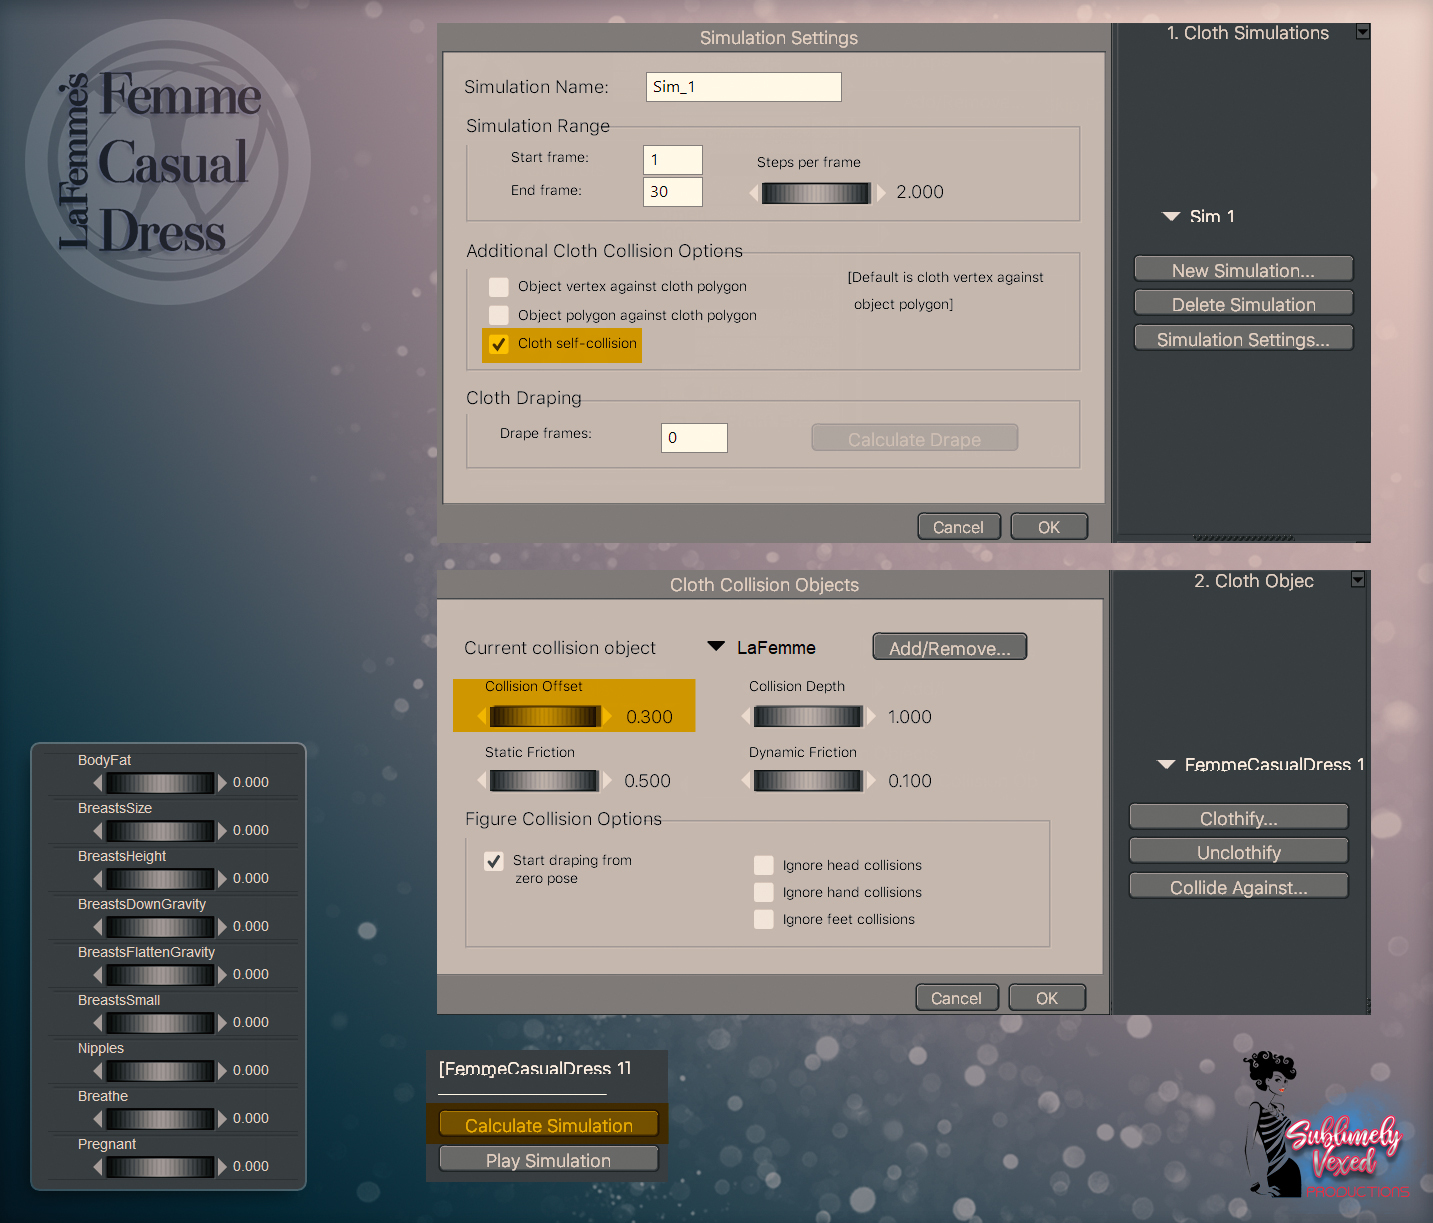
Task: Click the Add/Remove collision objects button
Action: point(950,647)
